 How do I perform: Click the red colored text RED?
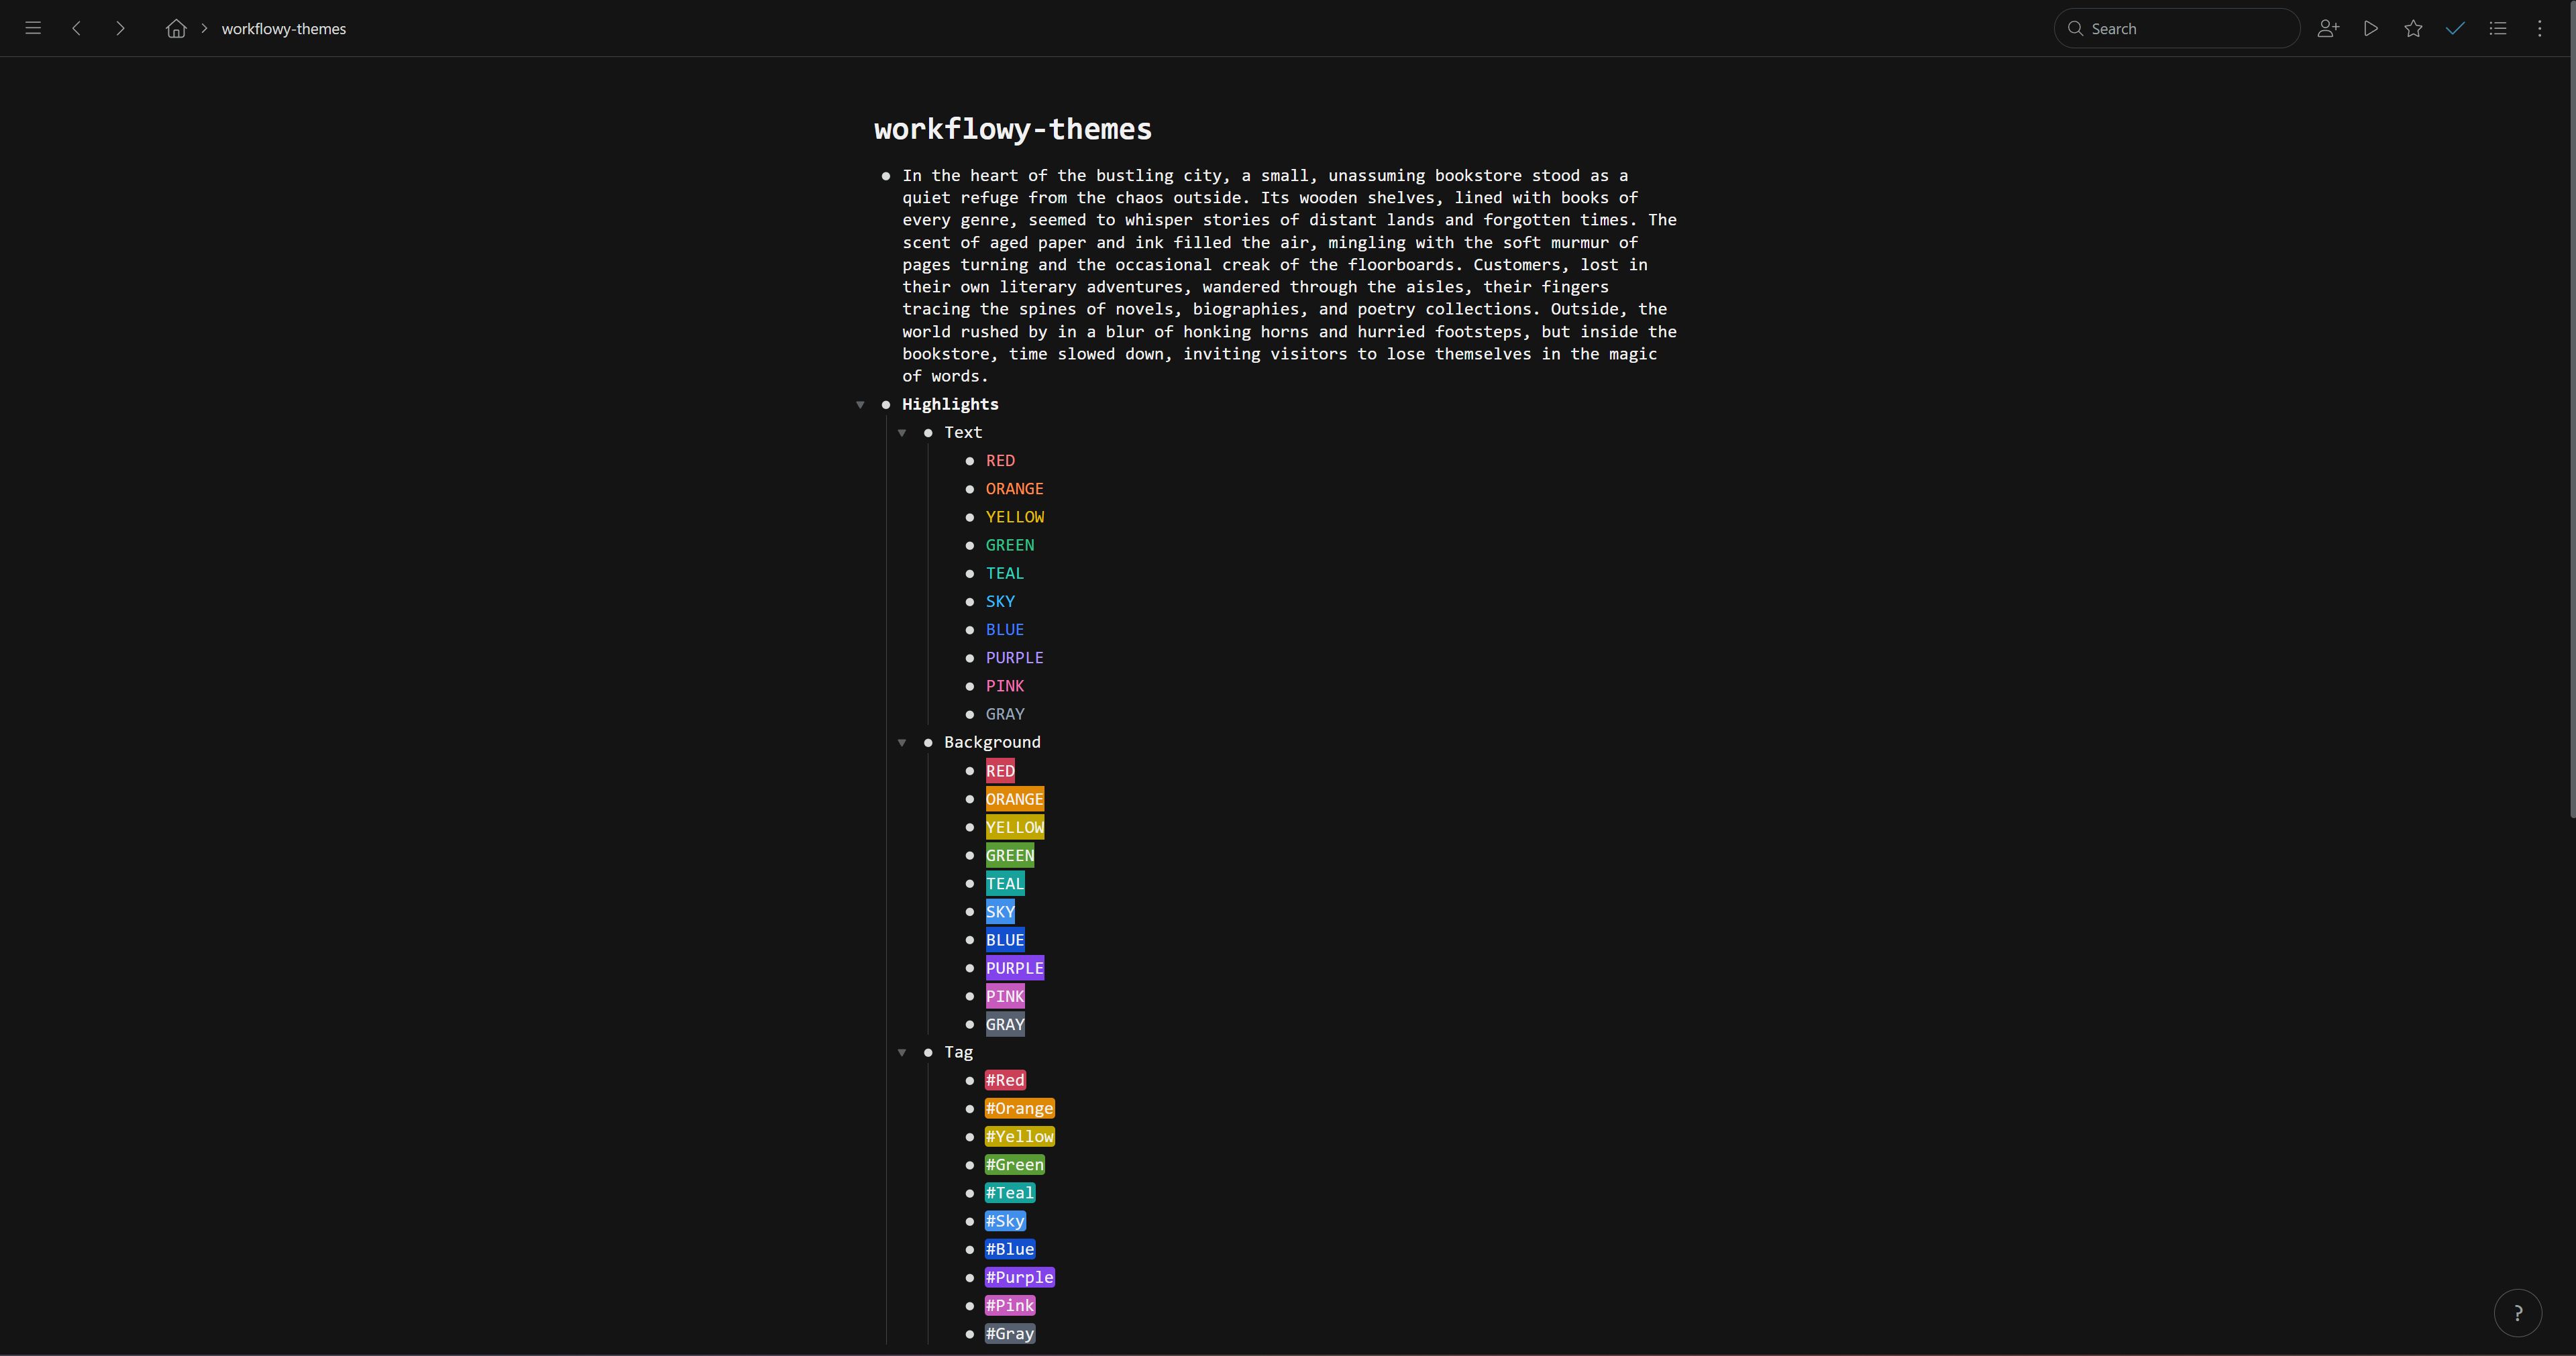tap(1000, 460)
